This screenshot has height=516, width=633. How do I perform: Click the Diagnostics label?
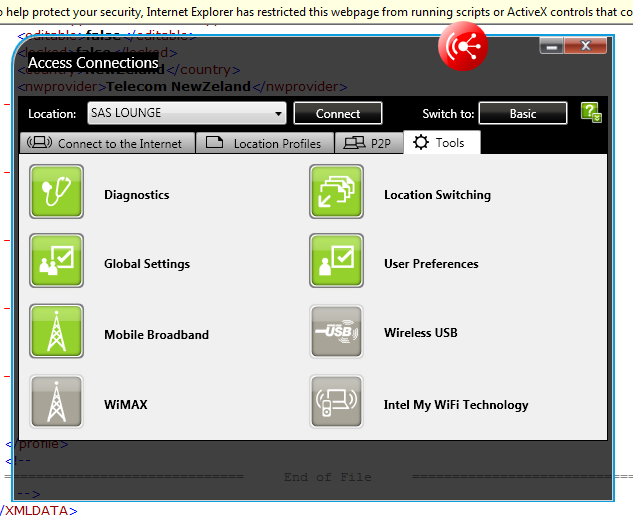pyautogui.click(x=136, y=195)
